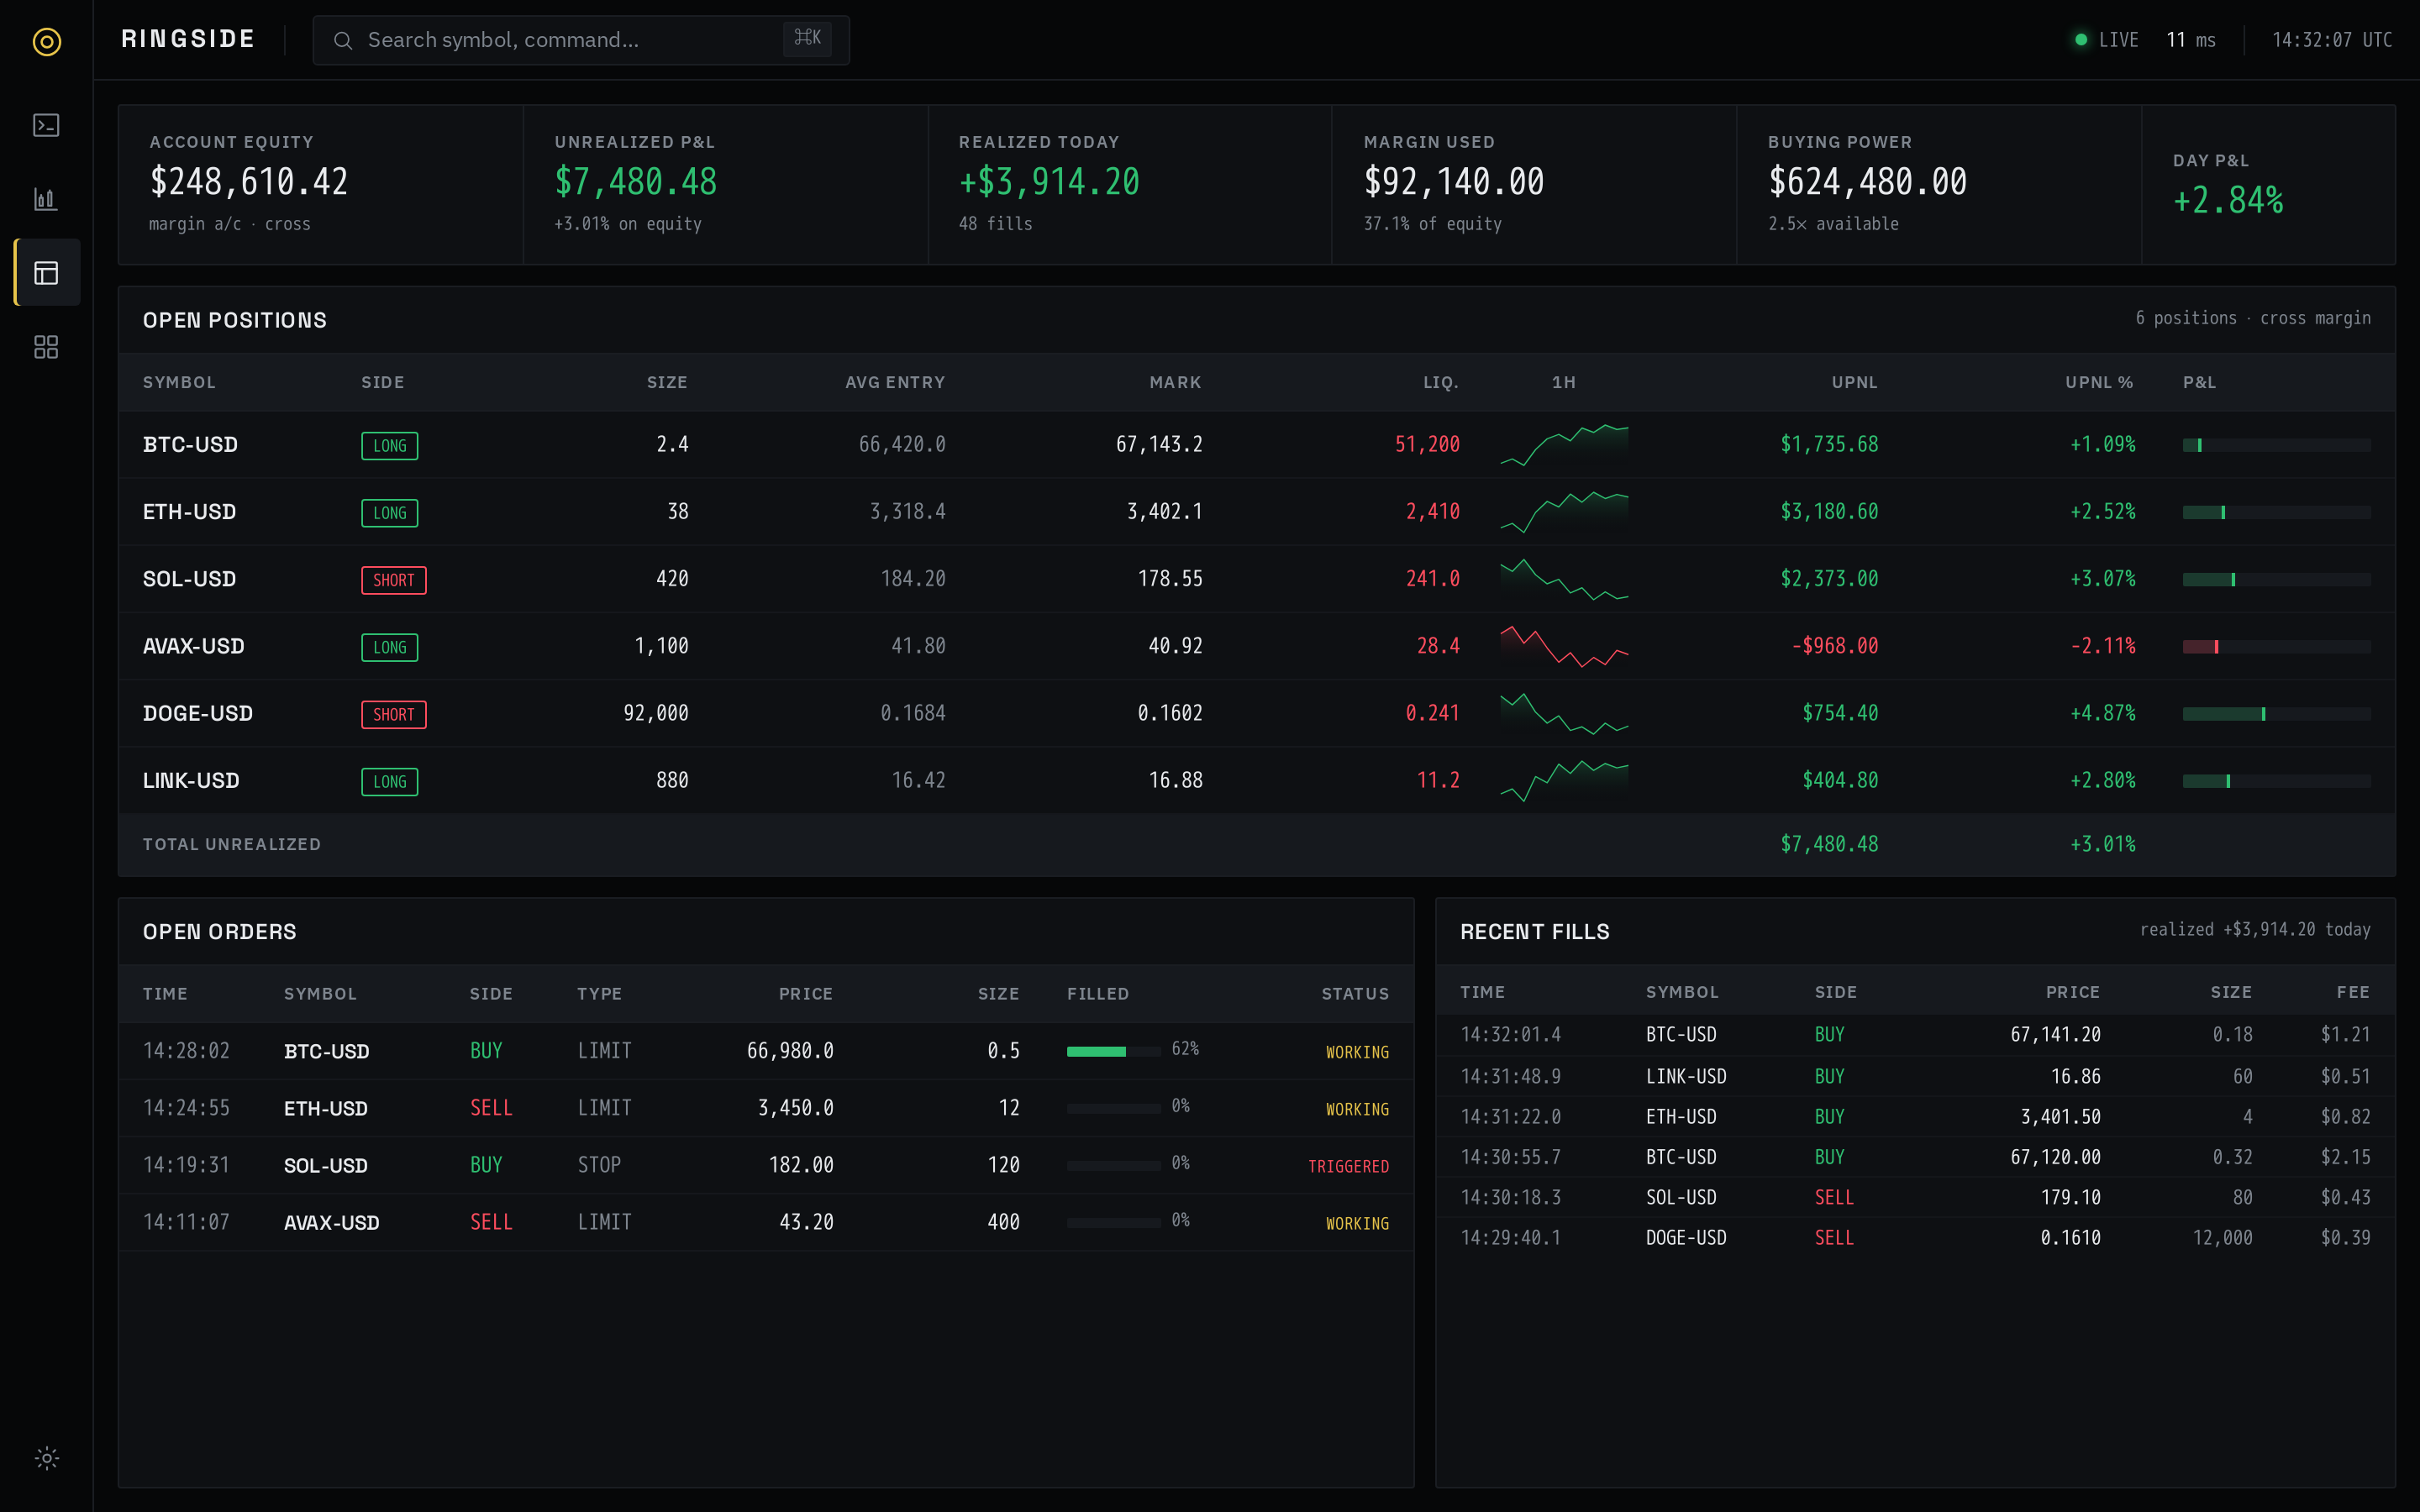Open the BTC-USD 1H sparkline chart

pos(1564,445)
